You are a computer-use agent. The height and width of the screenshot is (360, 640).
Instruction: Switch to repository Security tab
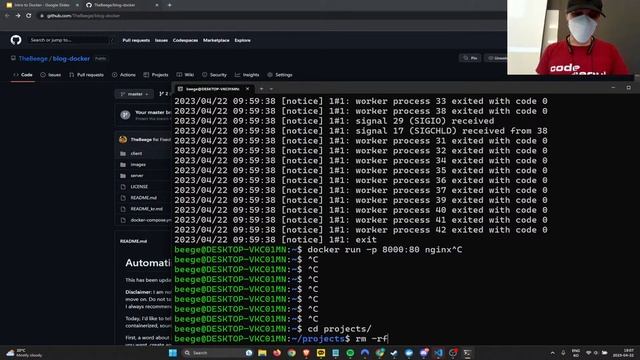coord(214,75)
